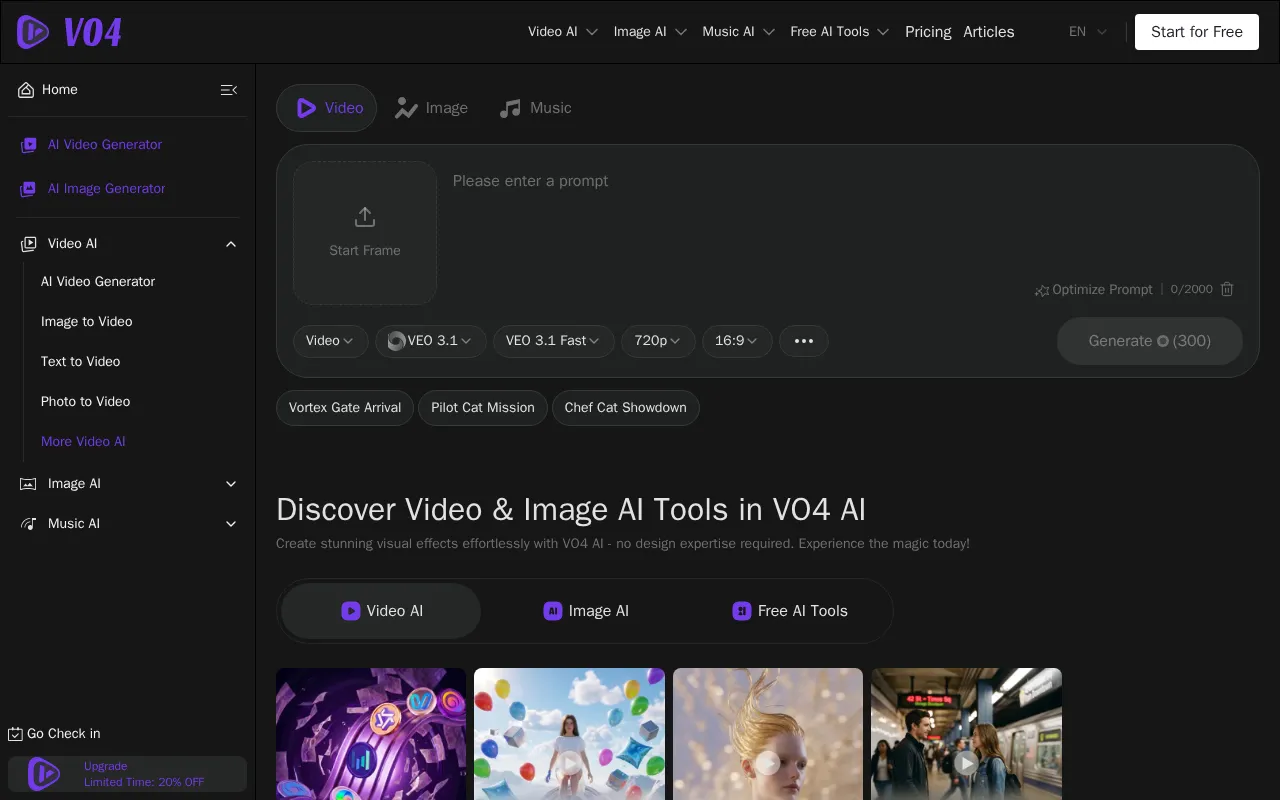Select the Image AI tools tab
Viewport: 1280px width, 800px height.
pos(585,611)
